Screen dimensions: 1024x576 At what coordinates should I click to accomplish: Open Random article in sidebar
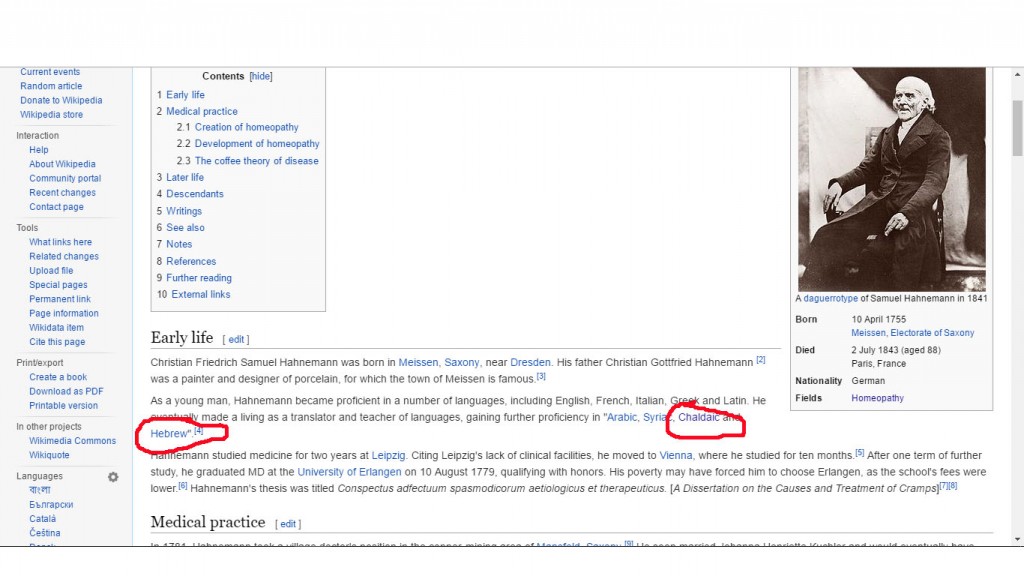[x=51, y=86]
